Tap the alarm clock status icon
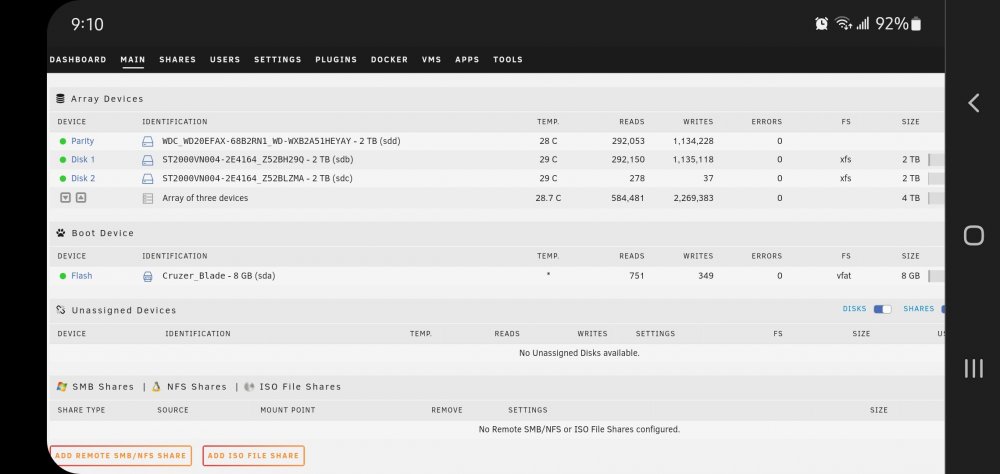The height and width of the screenshot is (474, 1000). pyautogui.click(x=821, y=24)
